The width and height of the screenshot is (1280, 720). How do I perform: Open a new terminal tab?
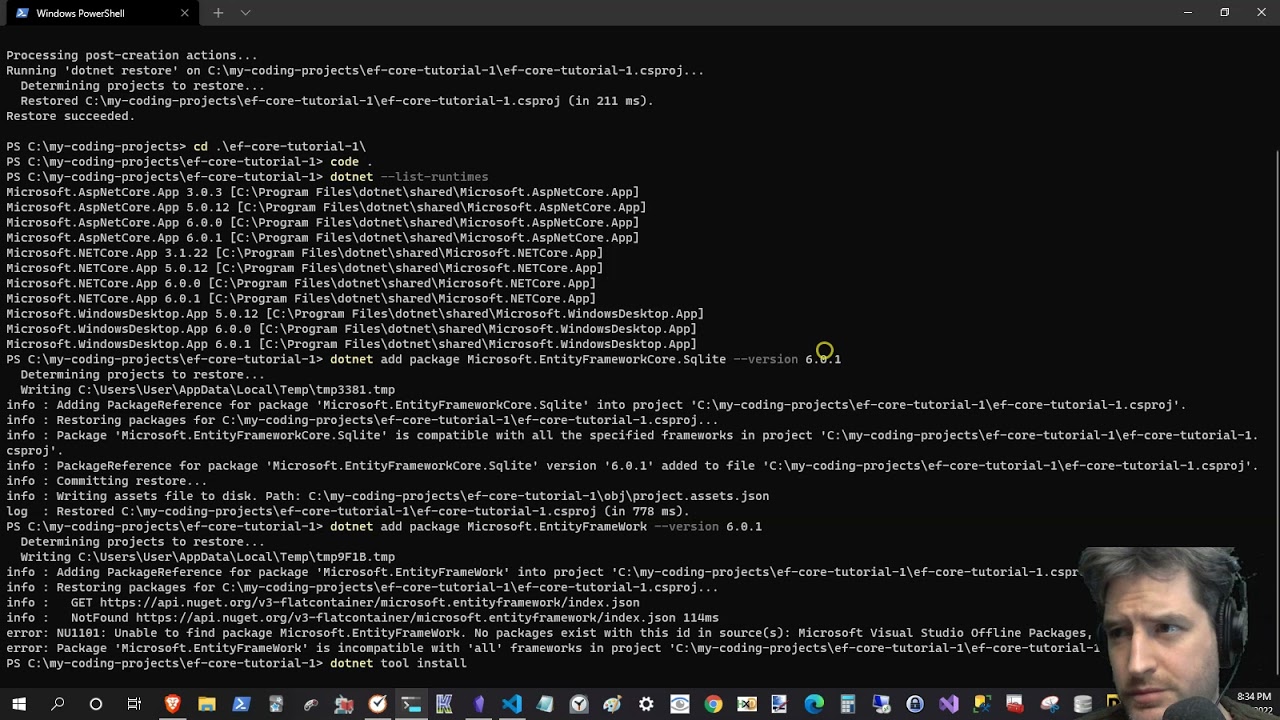pyautogui.click(x=218, y=13)
